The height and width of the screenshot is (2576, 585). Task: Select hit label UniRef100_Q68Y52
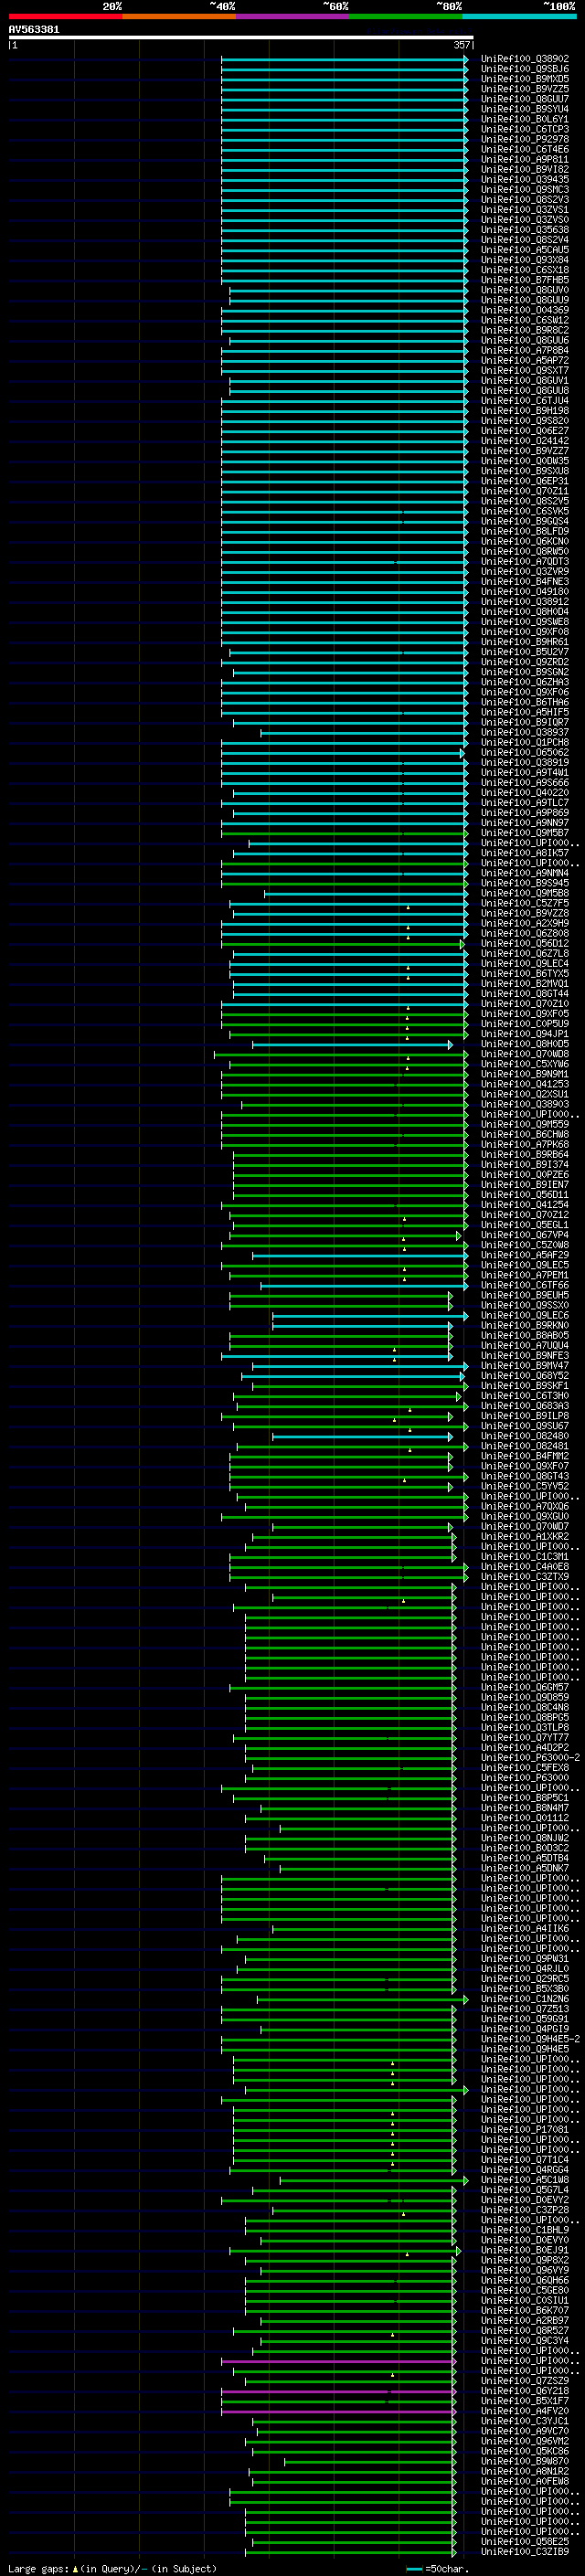524,1376
